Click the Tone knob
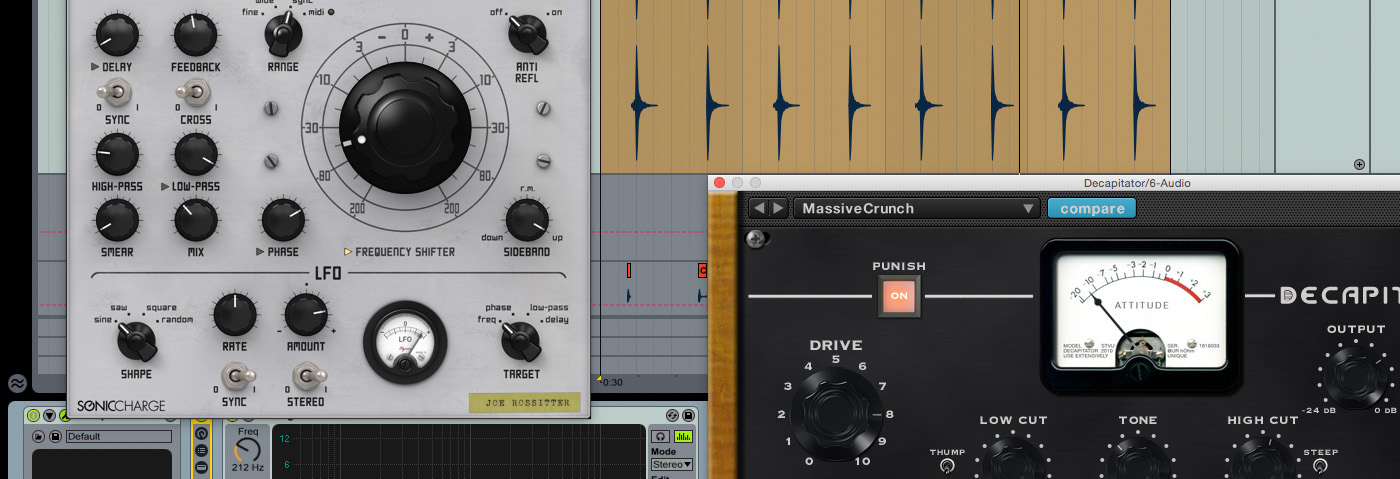 [x=1138, y=460]
